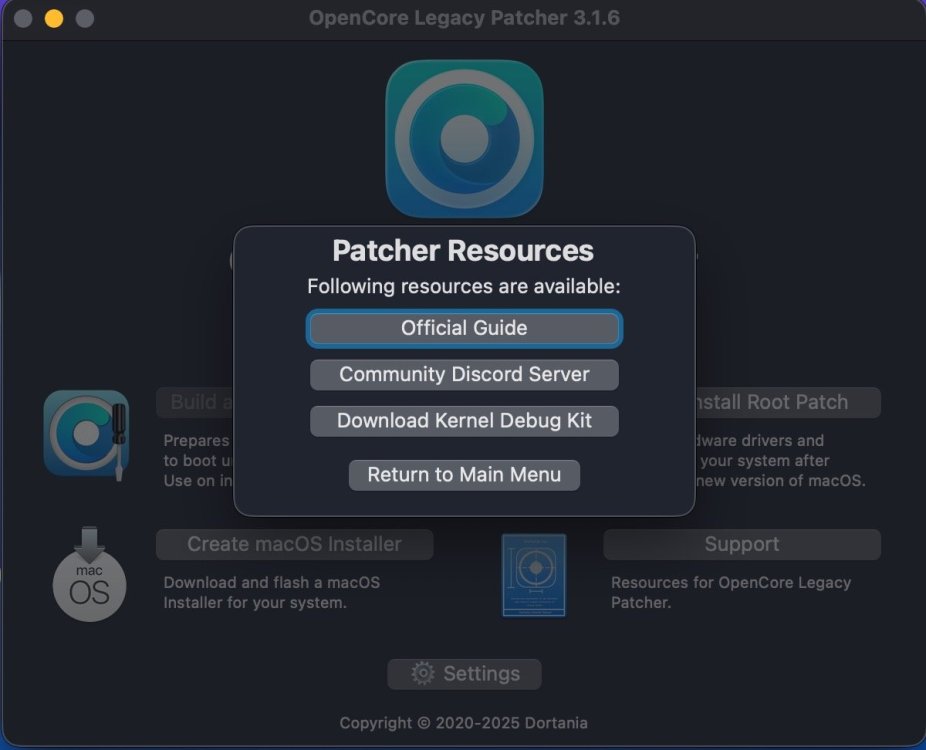Click the Create macOS Installer button

coord(295,544)
